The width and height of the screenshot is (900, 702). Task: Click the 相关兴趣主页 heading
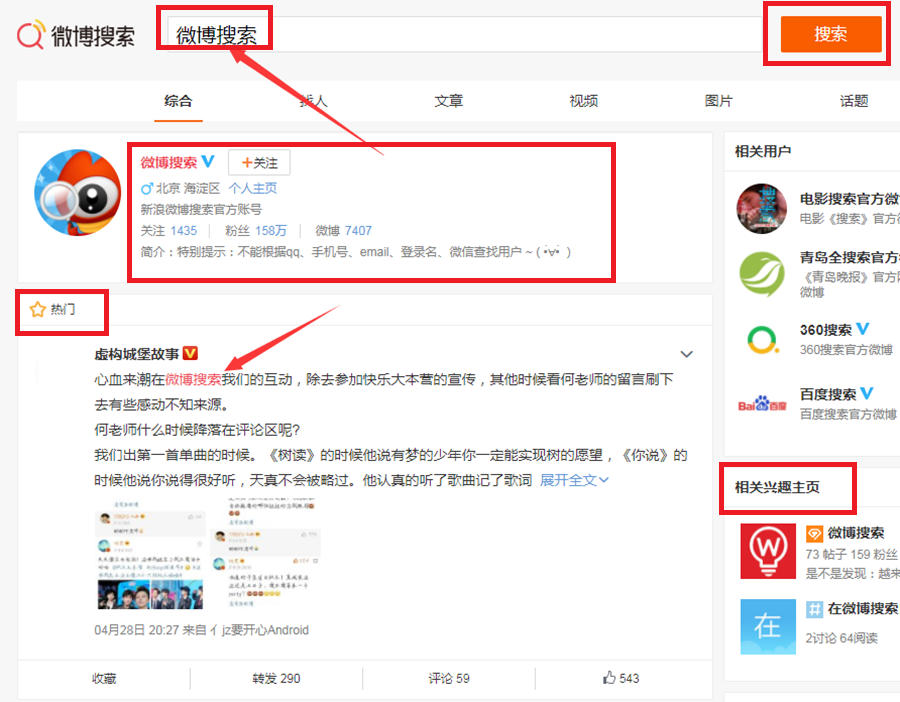point(777,487)
